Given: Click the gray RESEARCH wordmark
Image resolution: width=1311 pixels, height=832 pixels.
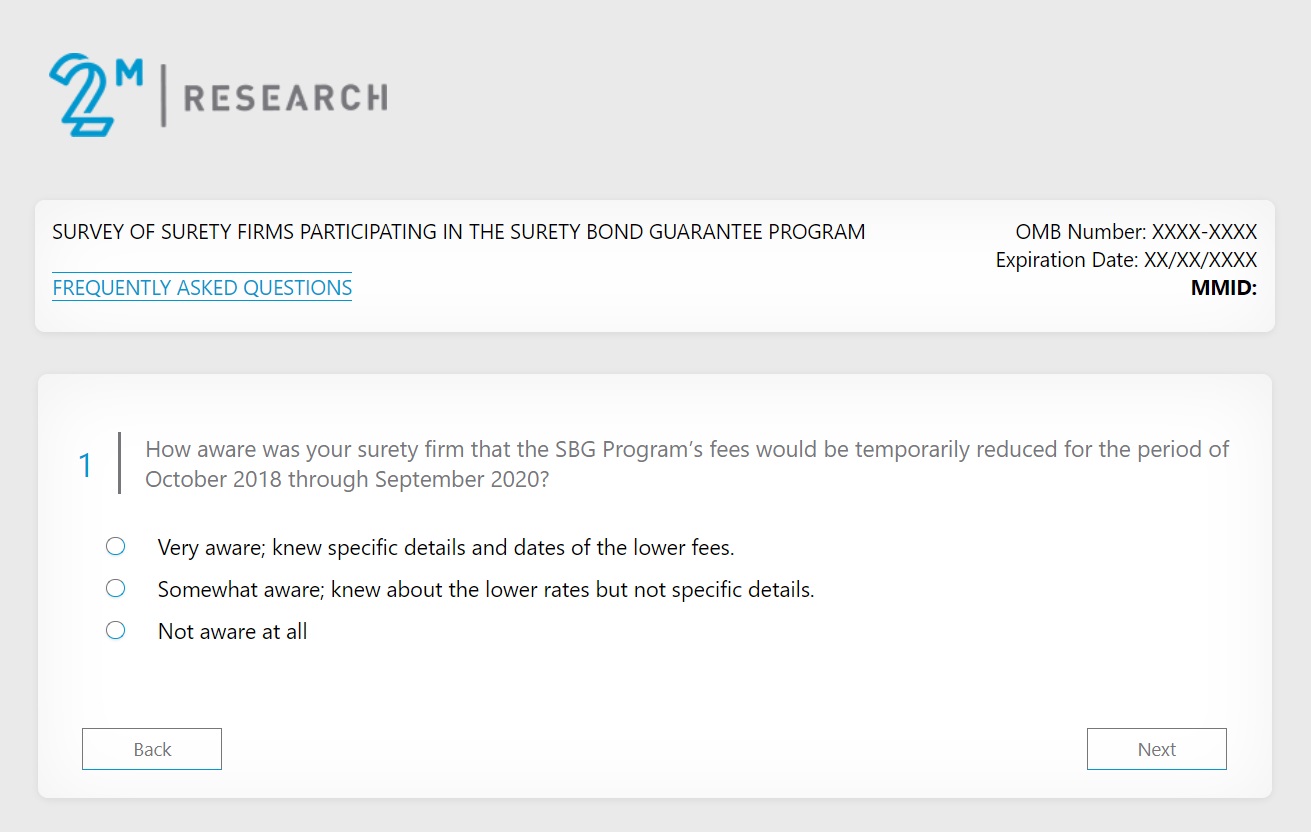Looking at the screenshot, I should [x=285, y=98].
